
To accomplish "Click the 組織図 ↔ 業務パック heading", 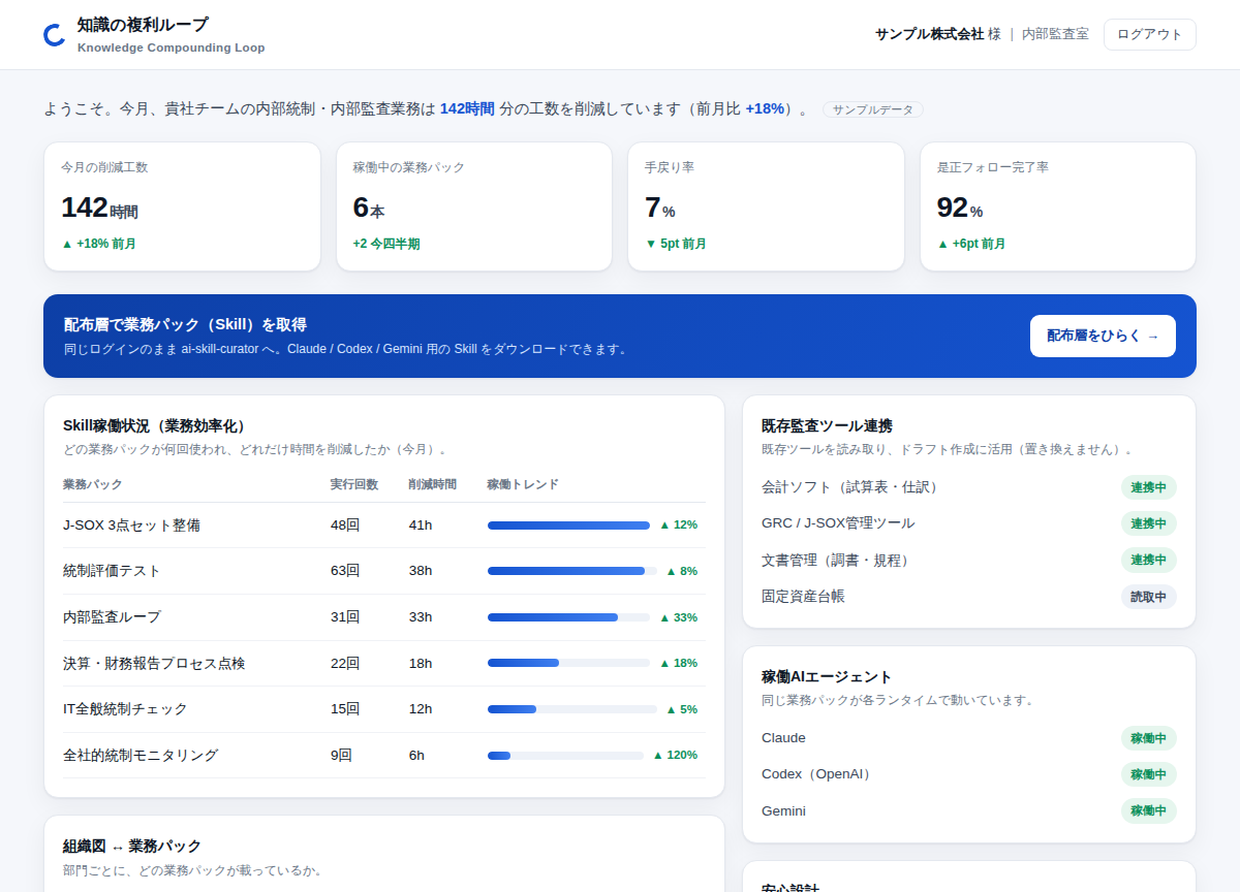I will pyautogui.click(x=132, y=846).
